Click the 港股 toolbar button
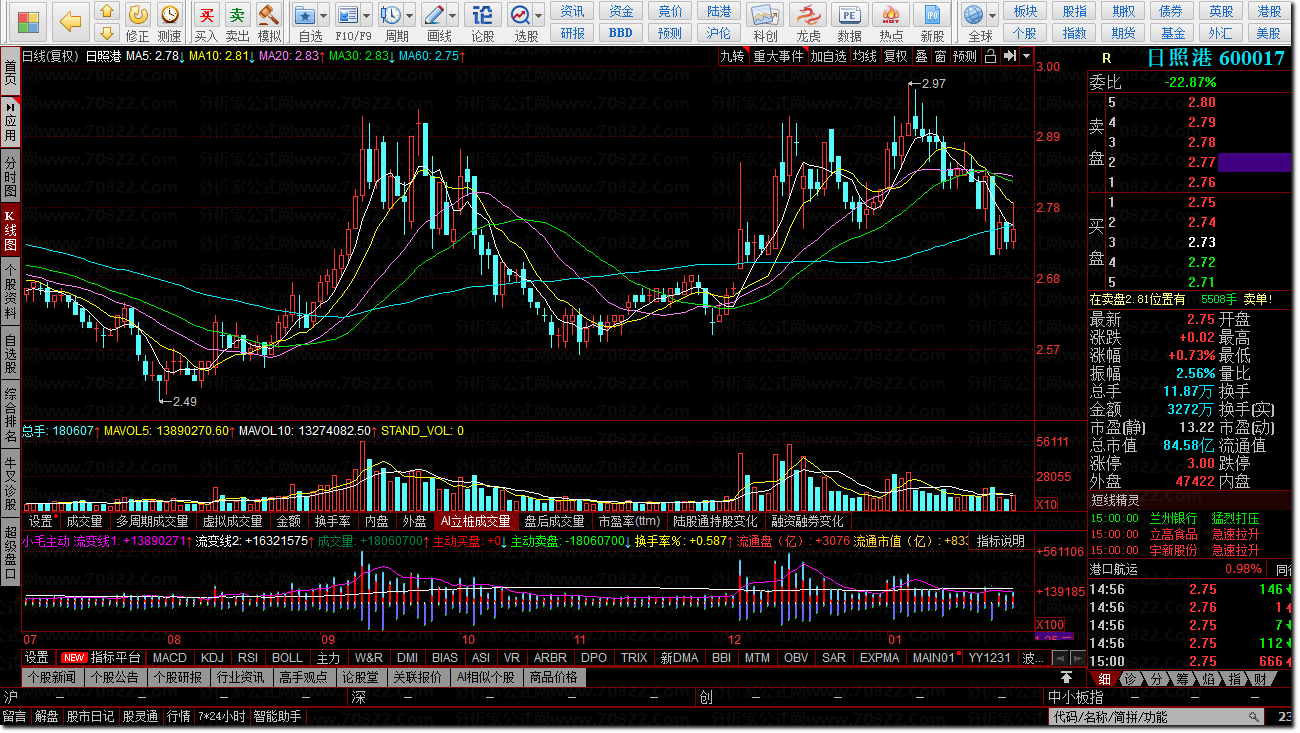 pyautogui.click(x=1269, y=11)
